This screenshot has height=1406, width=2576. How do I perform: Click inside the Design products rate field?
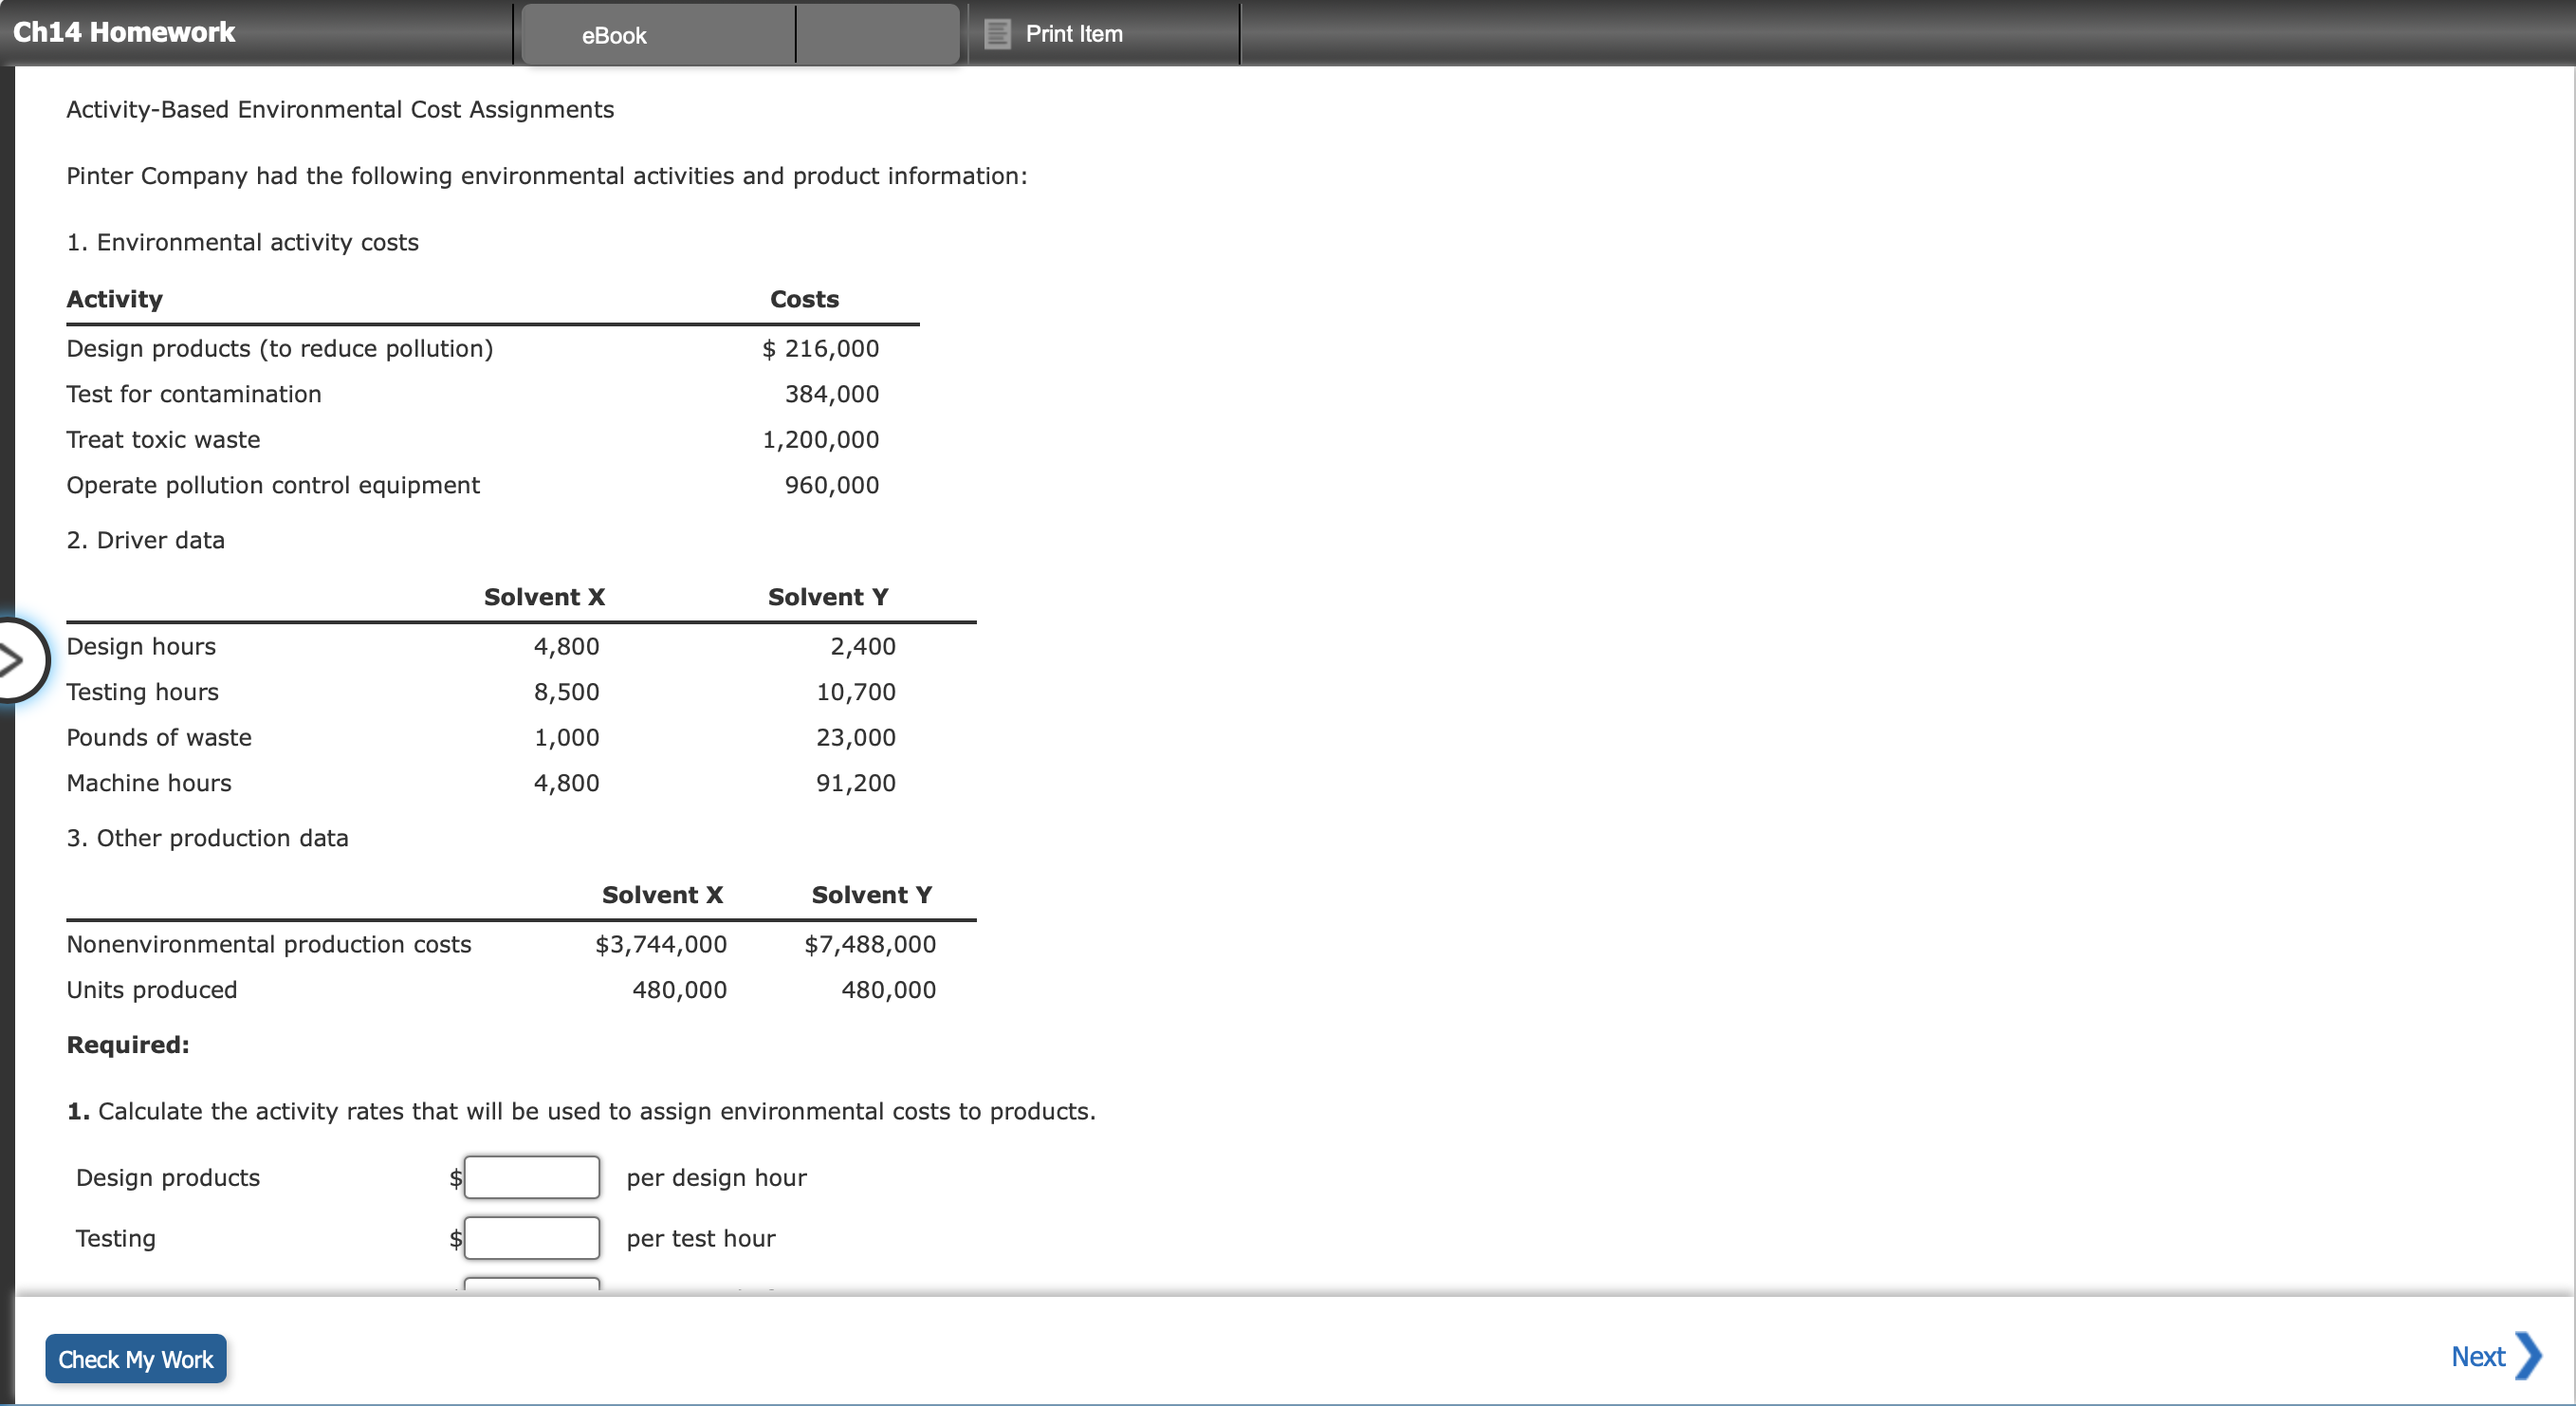point(530,1177)
